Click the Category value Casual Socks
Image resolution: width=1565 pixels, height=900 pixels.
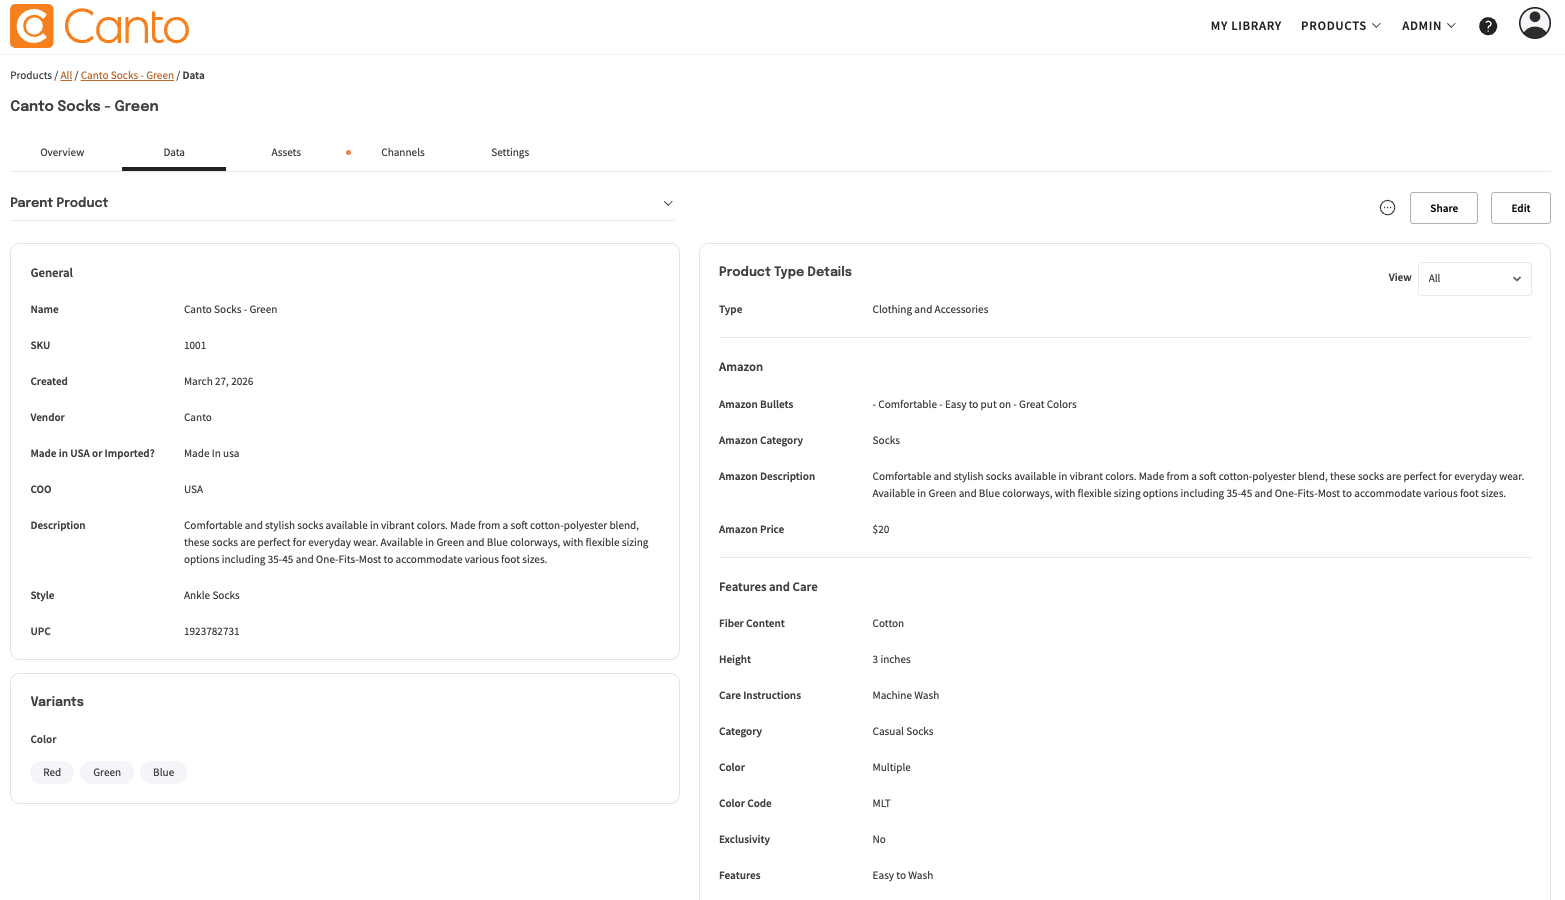pos(903,732)
